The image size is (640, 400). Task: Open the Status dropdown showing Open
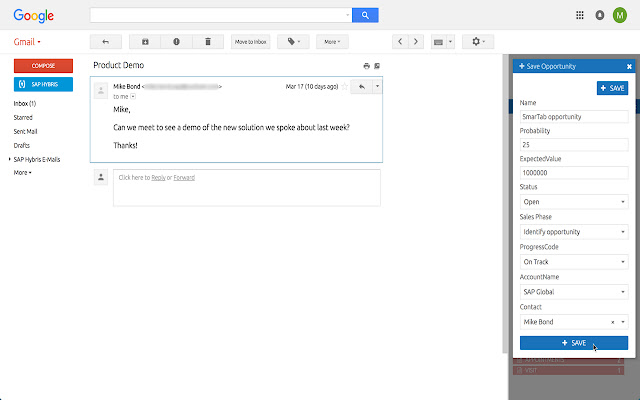tap(574, 202)
